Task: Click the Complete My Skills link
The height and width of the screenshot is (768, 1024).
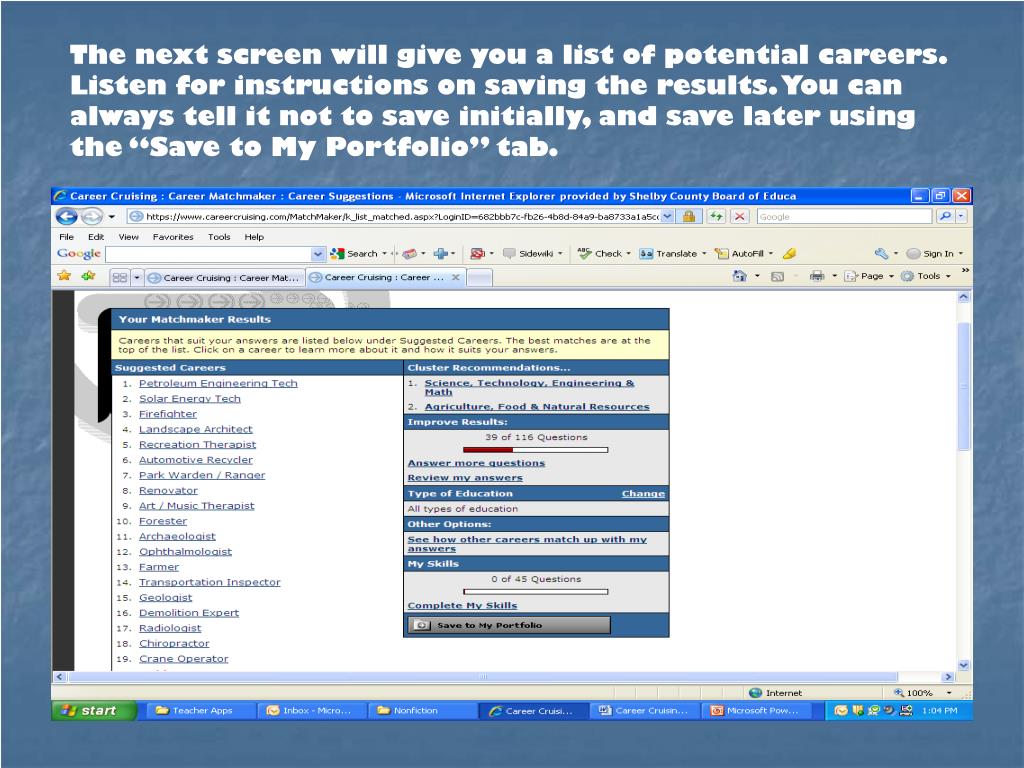Action: 462,605
